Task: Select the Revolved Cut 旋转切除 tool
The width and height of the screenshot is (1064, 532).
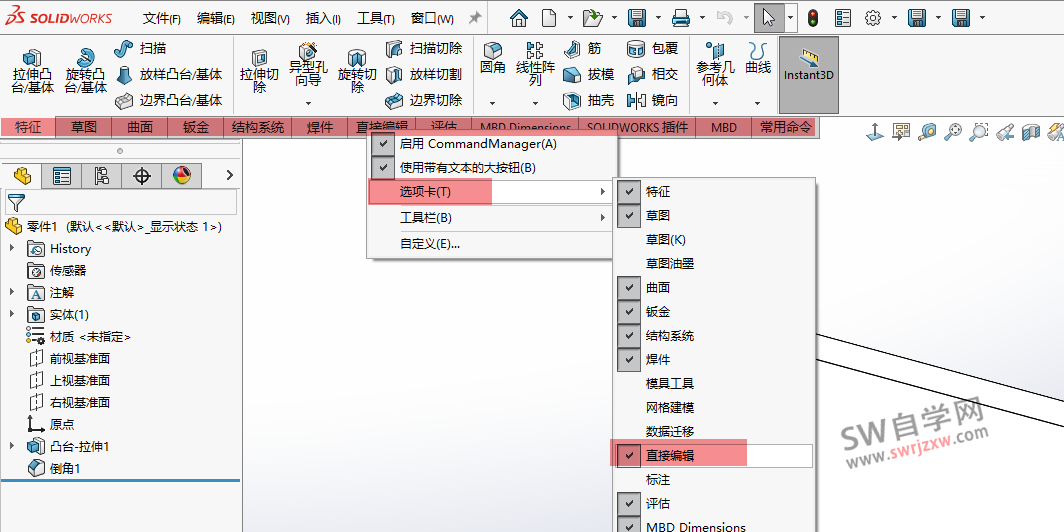Action: pos(357,71)
